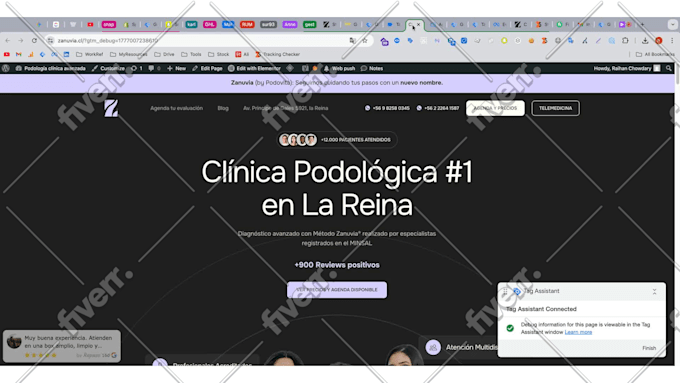Click the Tag Assistant drag handle icon

[x=505, y=291]
